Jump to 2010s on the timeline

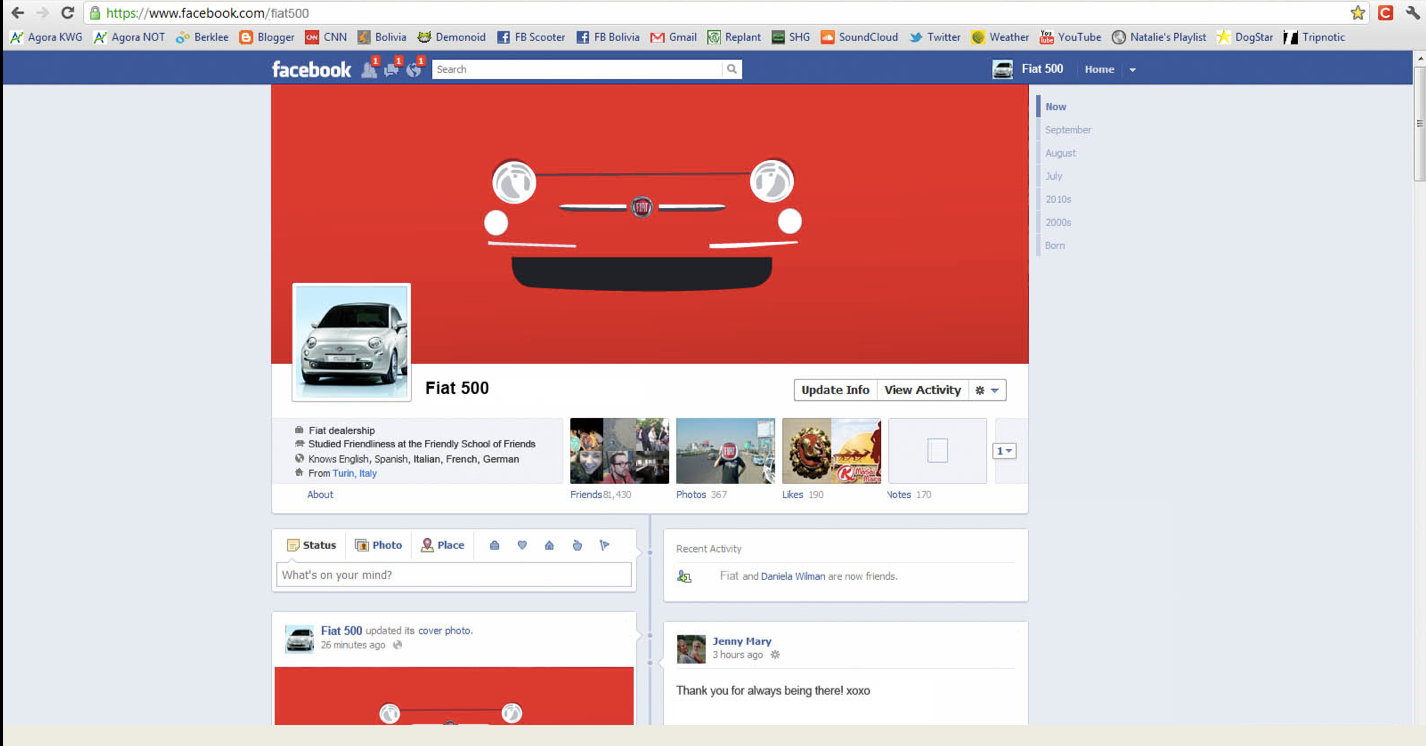(1058, 199)
